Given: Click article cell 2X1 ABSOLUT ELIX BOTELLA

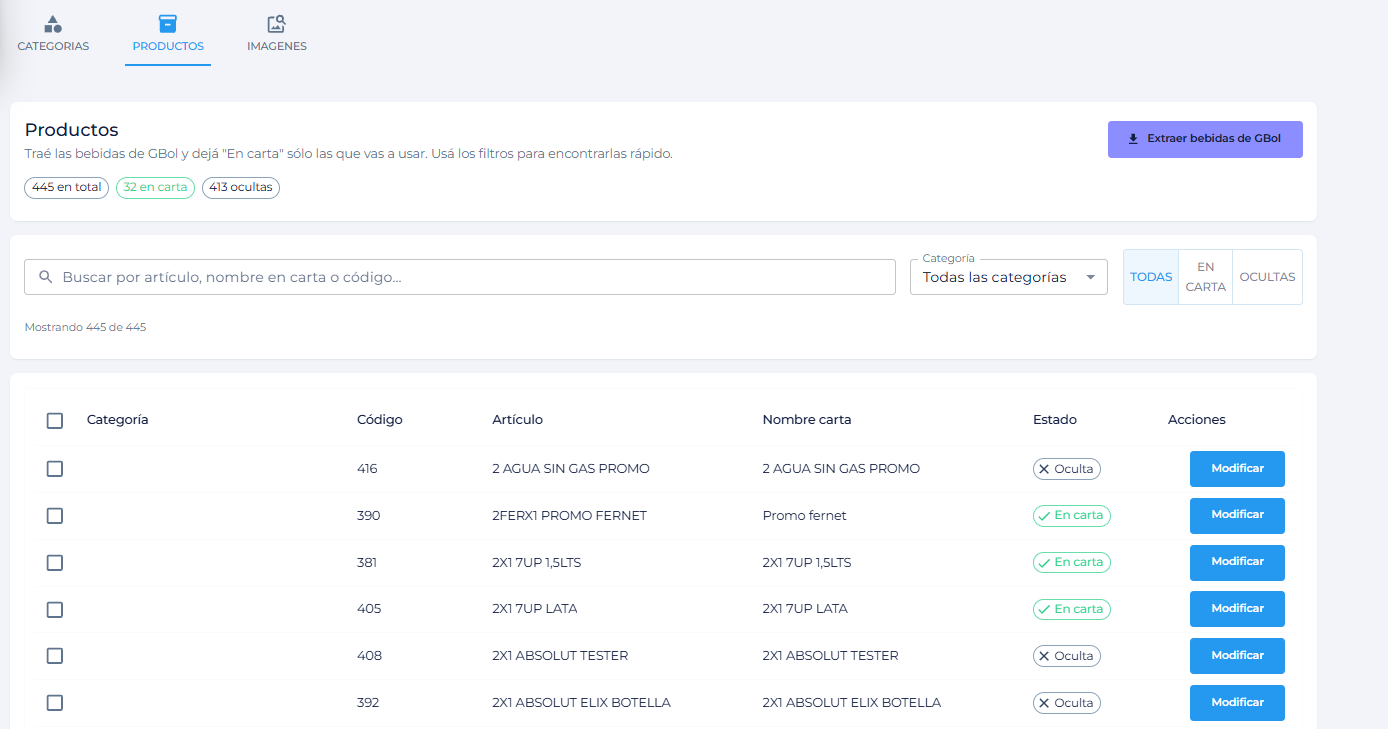Looking at the screenshot, I should pos(582,703).
